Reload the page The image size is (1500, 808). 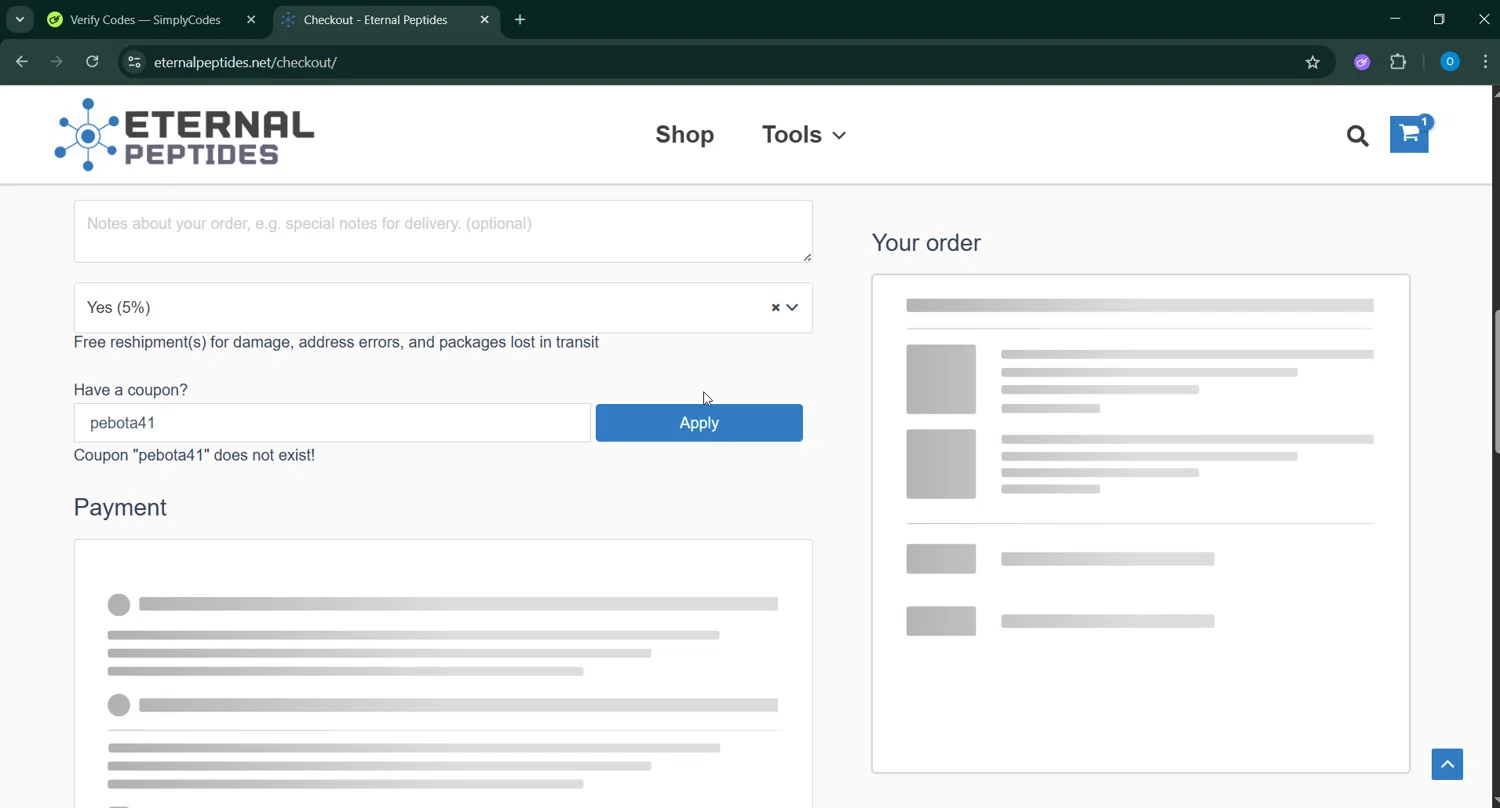click(x=92, y=62)
